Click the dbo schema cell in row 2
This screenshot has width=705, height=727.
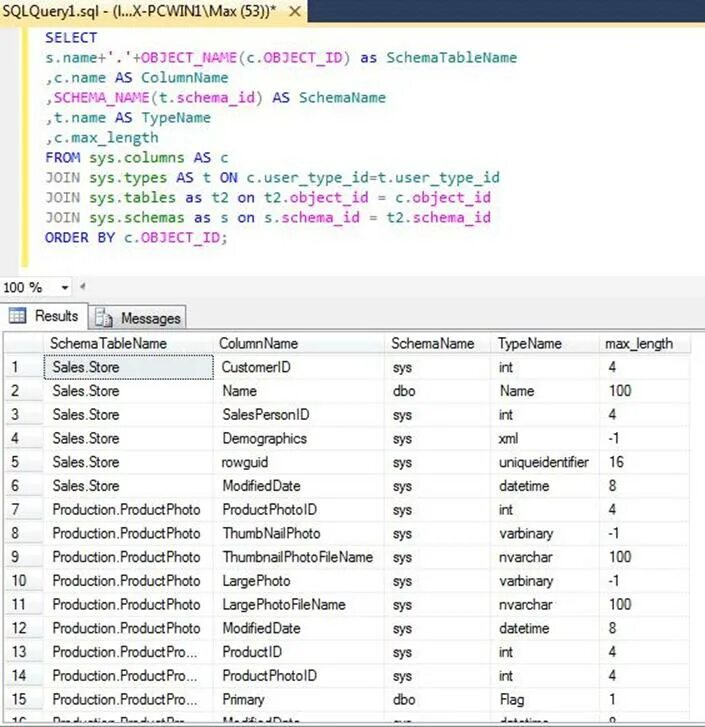437,391
